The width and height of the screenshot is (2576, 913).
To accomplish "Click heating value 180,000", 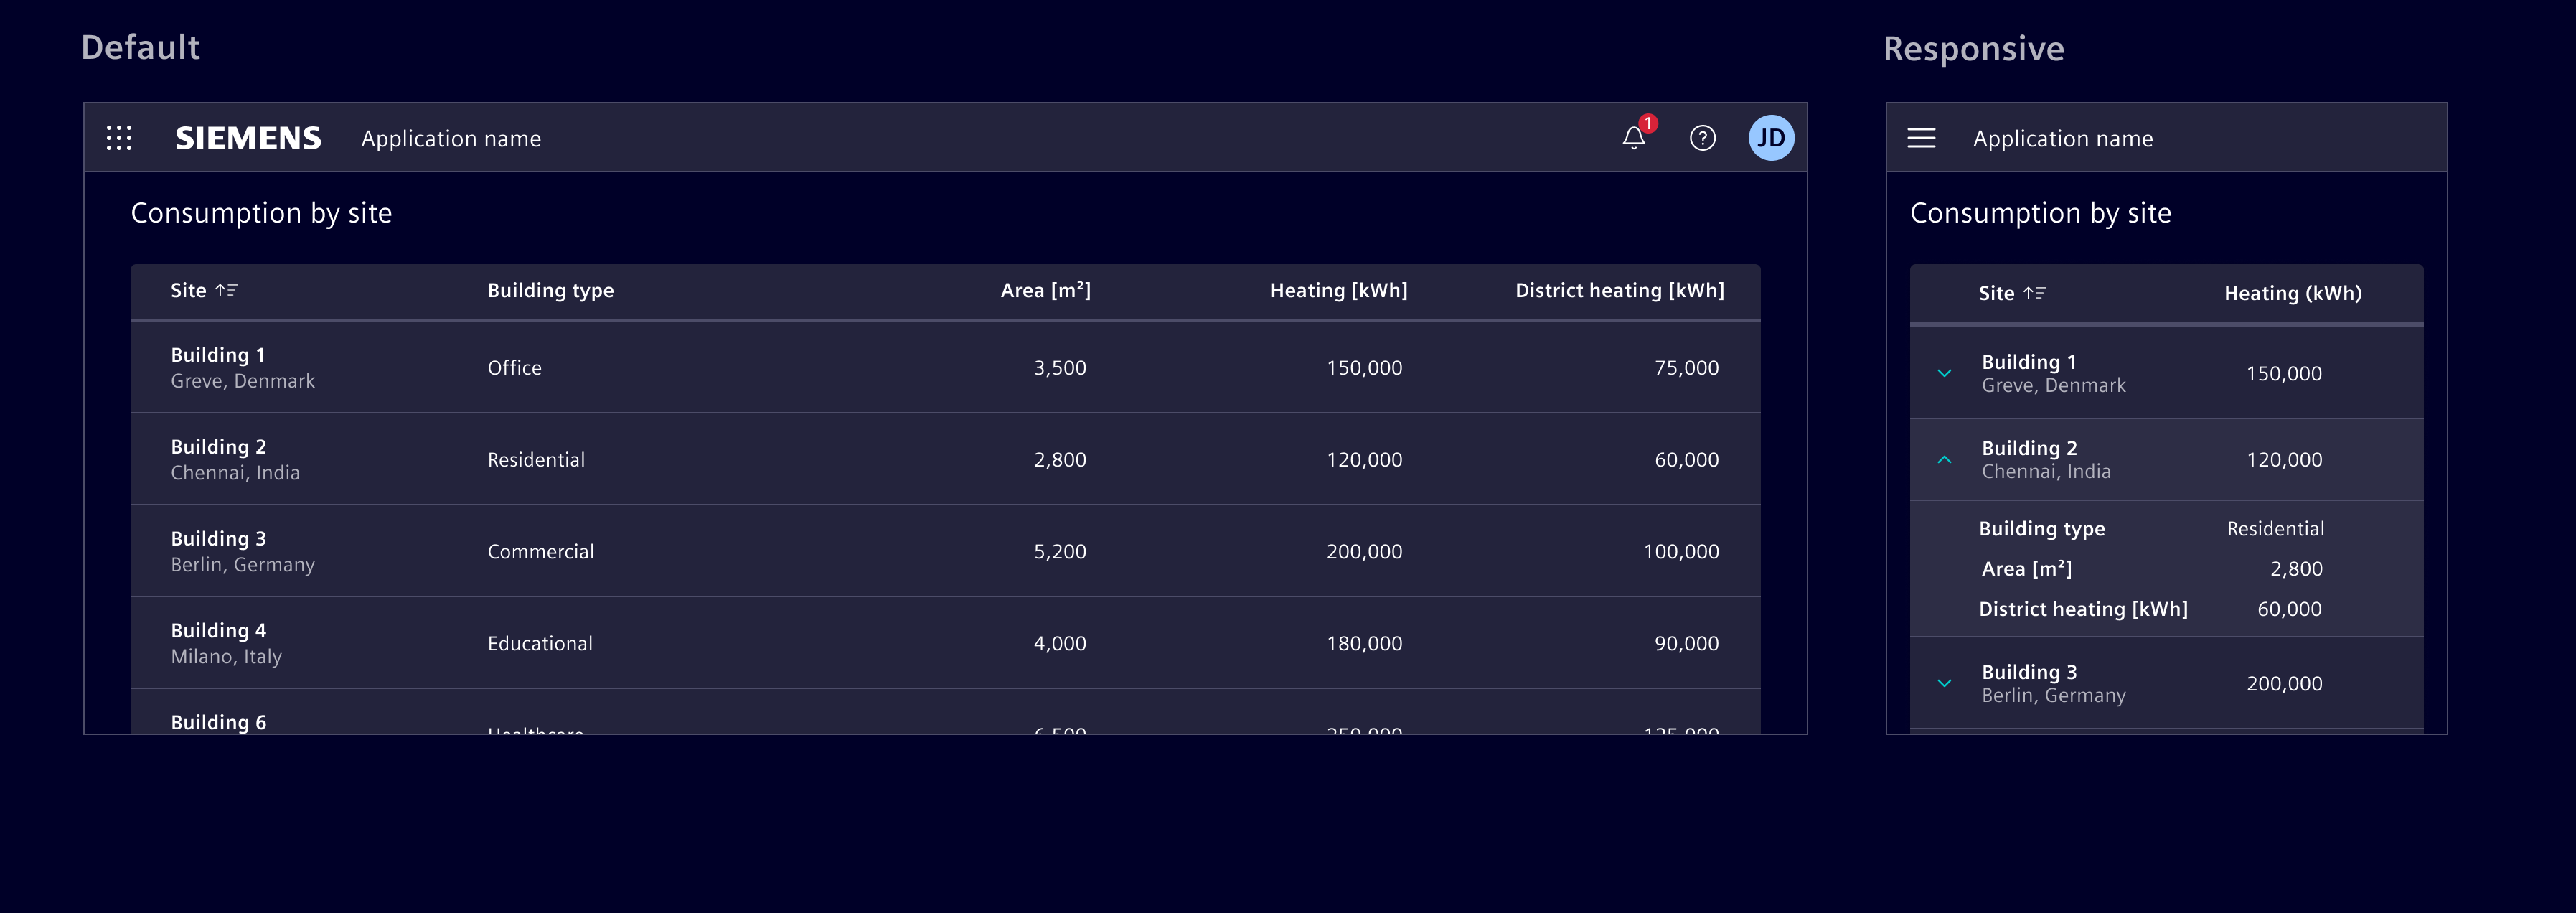I will pyautogui.click(x=1364, y=644).
